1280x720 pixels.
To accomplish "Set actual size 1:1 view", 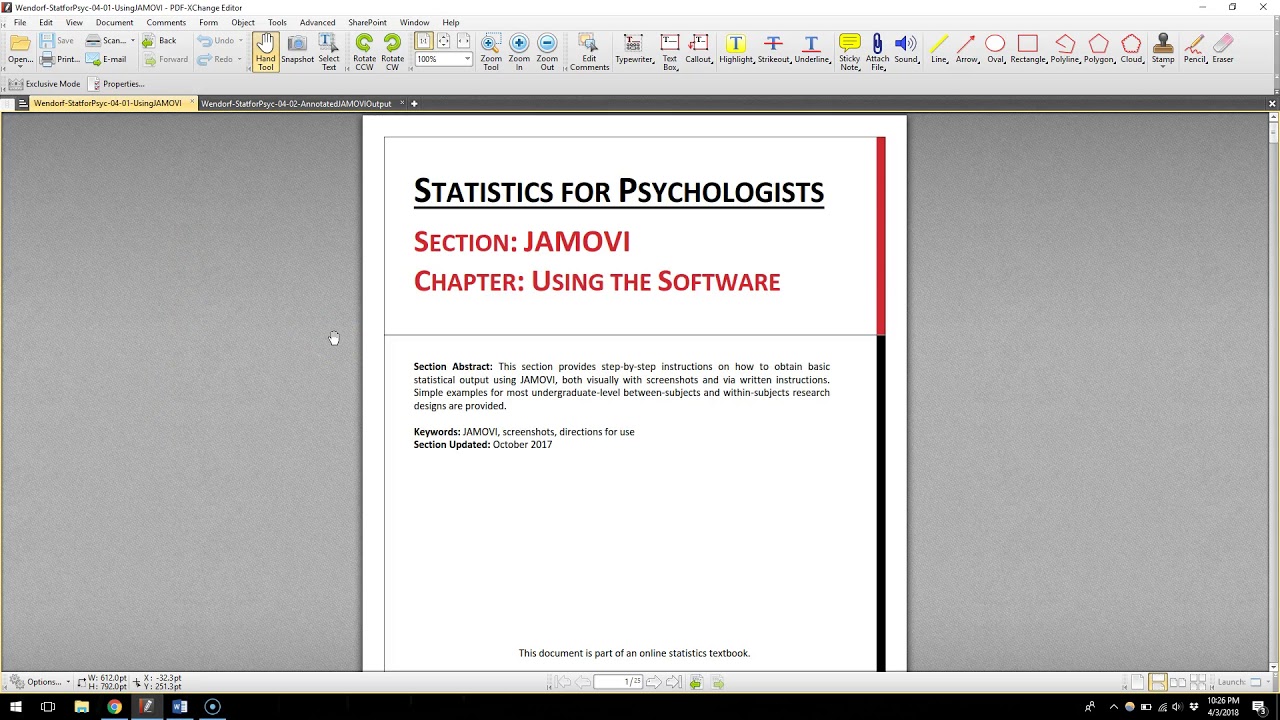I will [424, 41].
